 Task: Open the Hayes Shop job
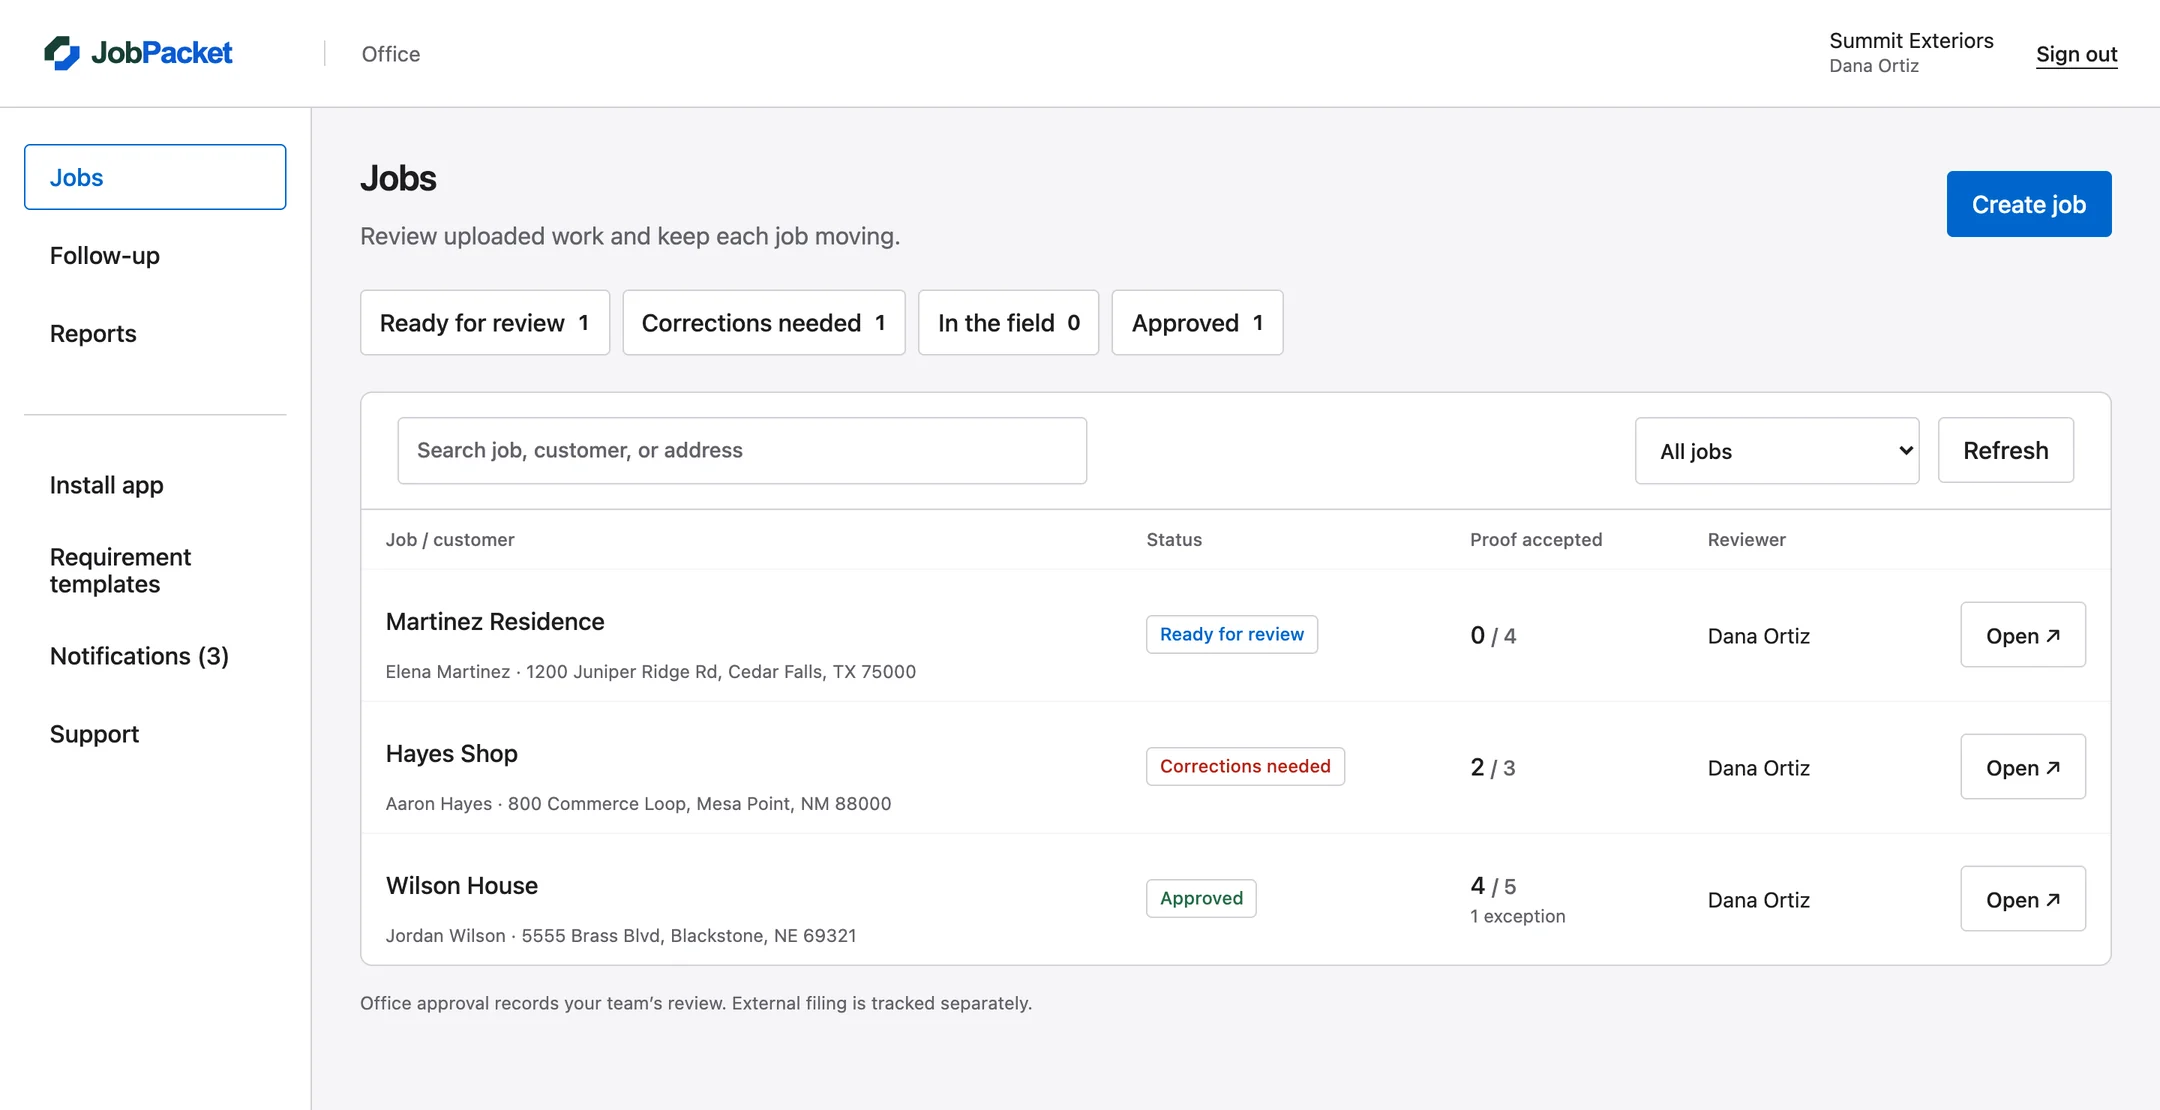(x=2023, y=767)
